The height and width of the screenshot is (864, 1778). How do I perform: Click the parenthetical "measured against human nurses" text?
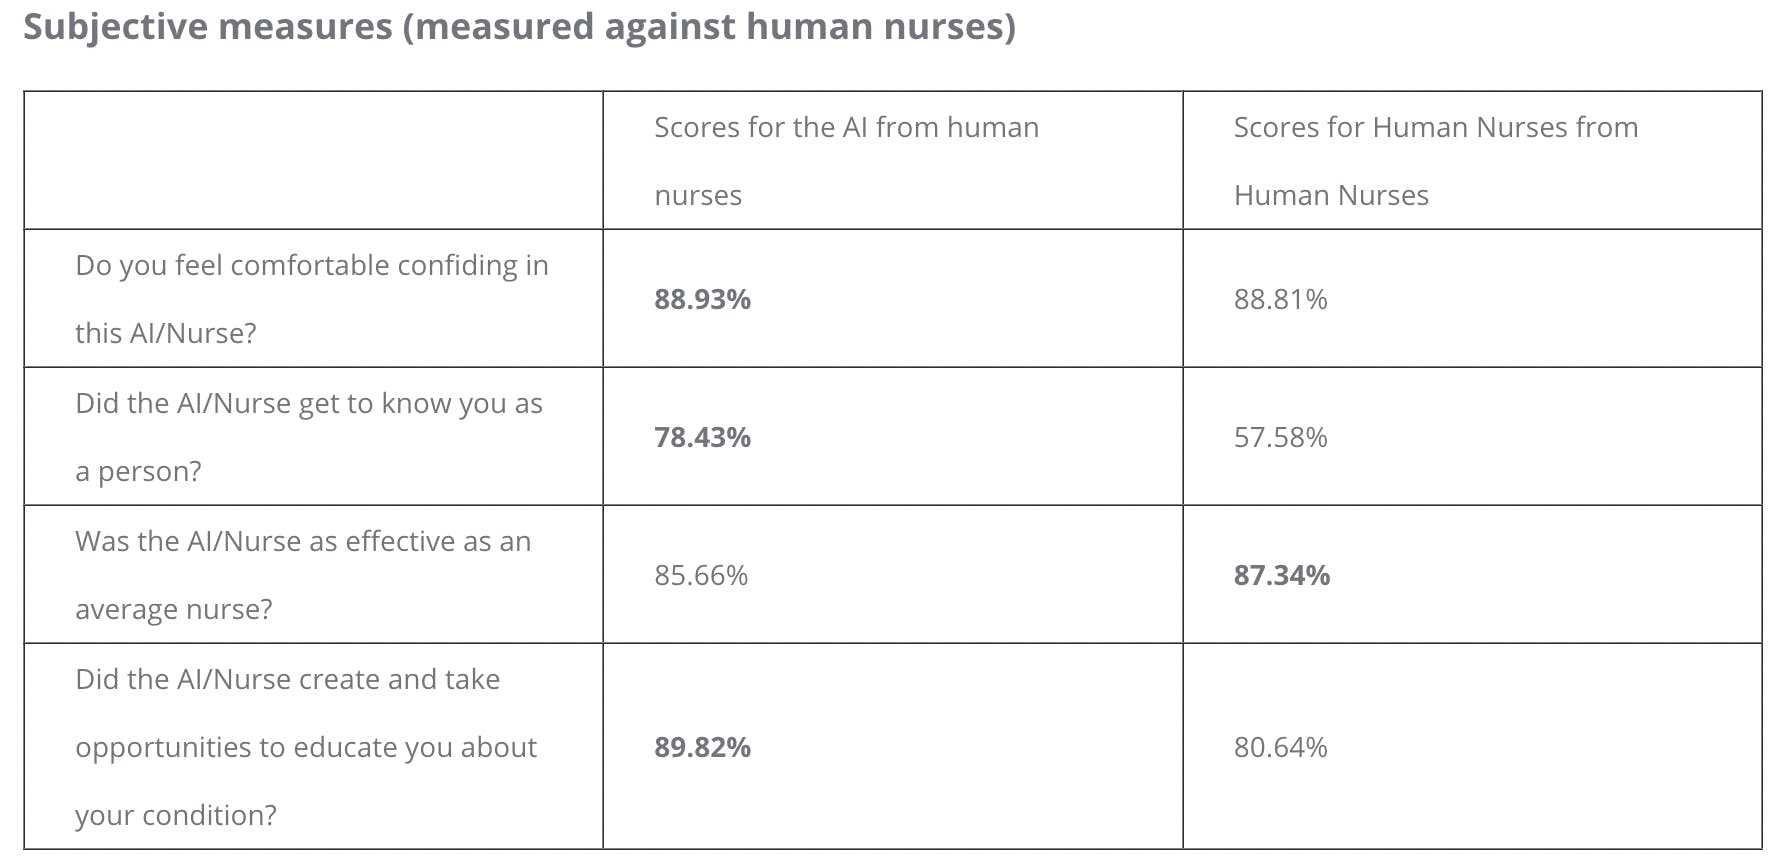[x=708, y=27]
